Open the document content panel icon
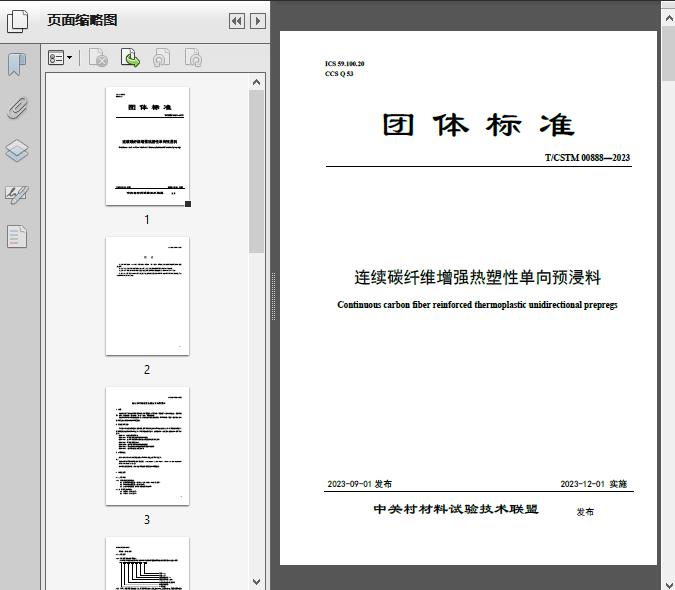Image resolution: width=675 pixels, height=590 pixels. (x=17, y=236)
